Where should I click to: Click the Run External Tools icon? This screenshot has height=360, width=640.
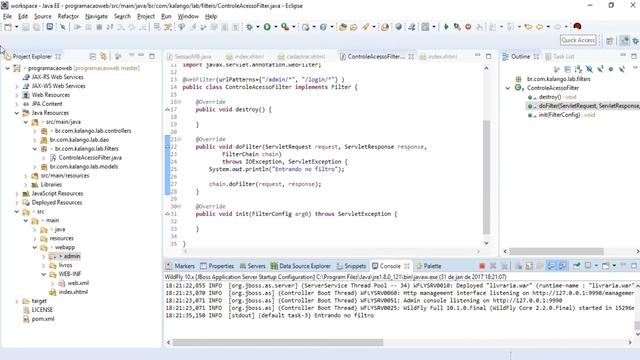(285, 27)
